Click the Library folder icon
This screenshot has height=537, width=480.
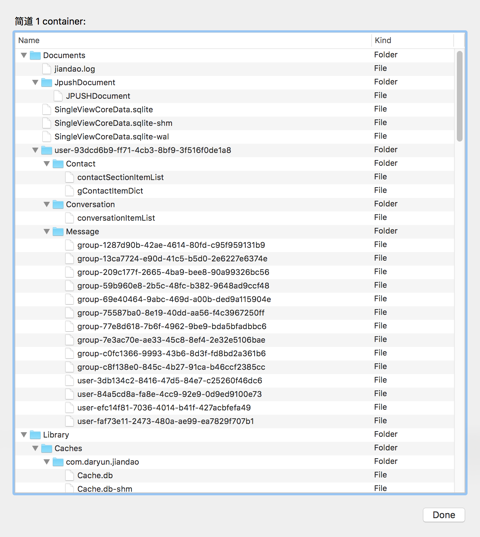point(35,435)
